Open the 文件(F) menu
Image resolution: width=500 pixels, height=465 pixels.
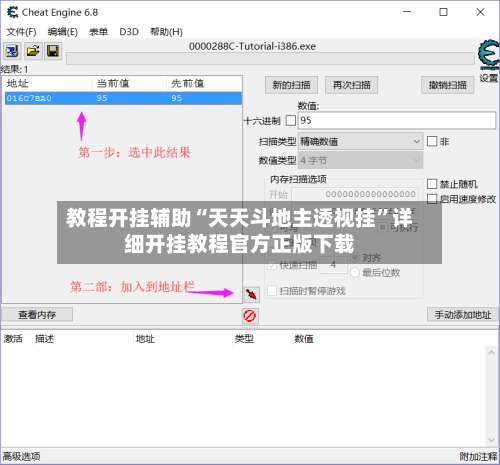tap(21, 32)
